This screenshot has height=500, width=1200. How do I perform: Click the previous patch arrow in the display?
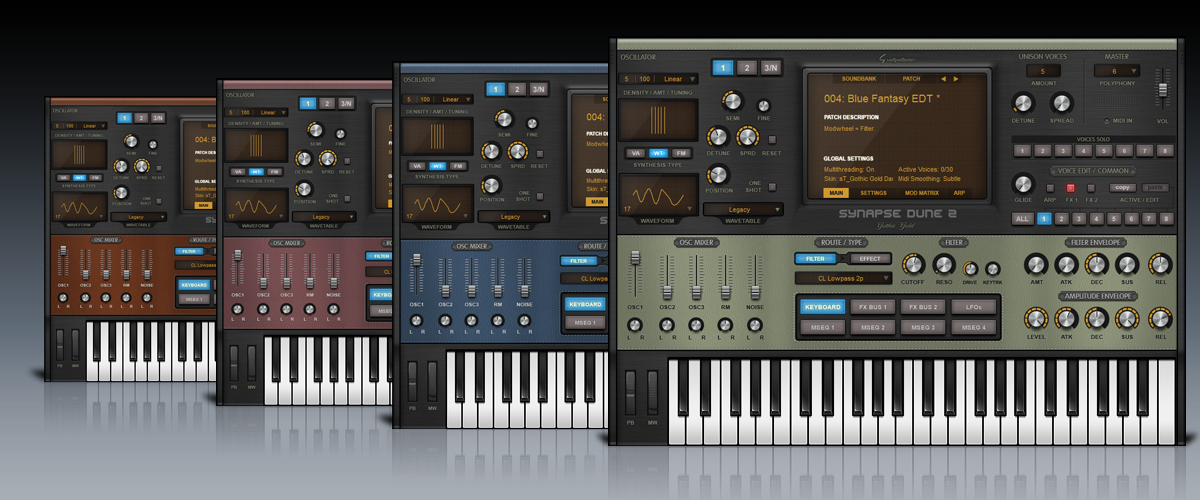[x=941, y=78]
